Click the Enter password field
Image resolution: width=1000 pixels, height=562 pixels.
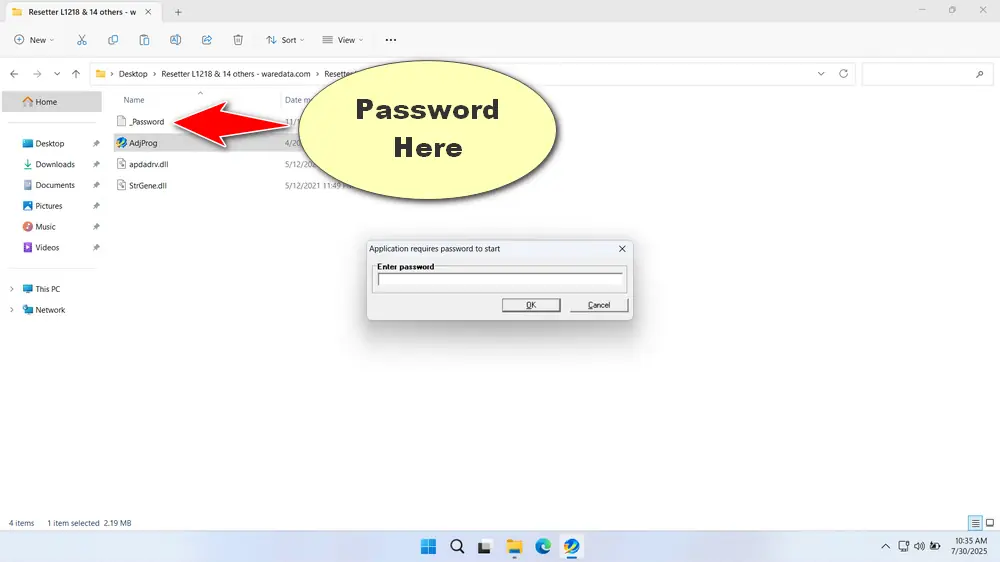[500, 279]
